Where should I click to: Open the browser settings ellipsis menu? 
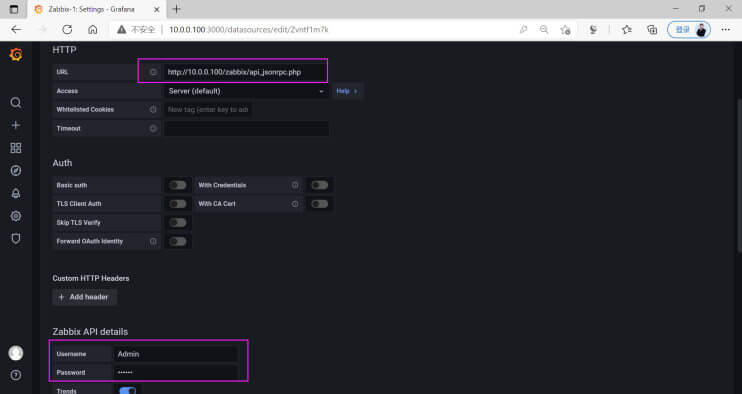point(725,29)
